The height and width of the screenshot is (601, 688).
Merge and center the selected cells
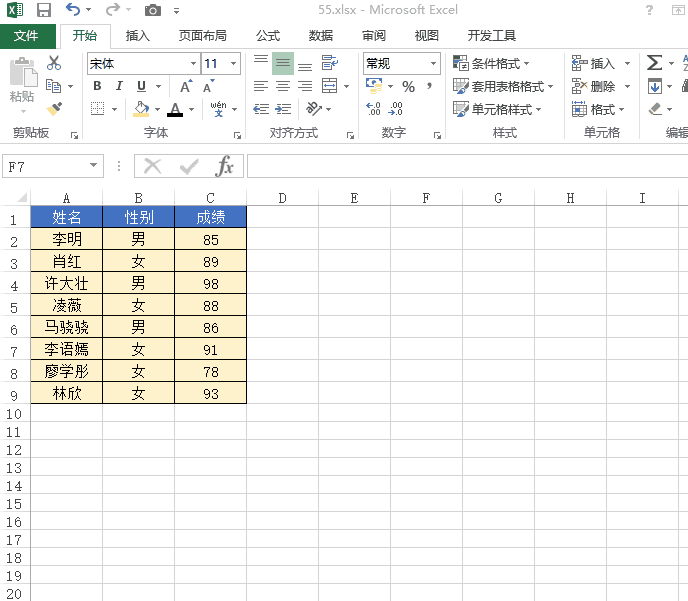[x=330, y=86]
